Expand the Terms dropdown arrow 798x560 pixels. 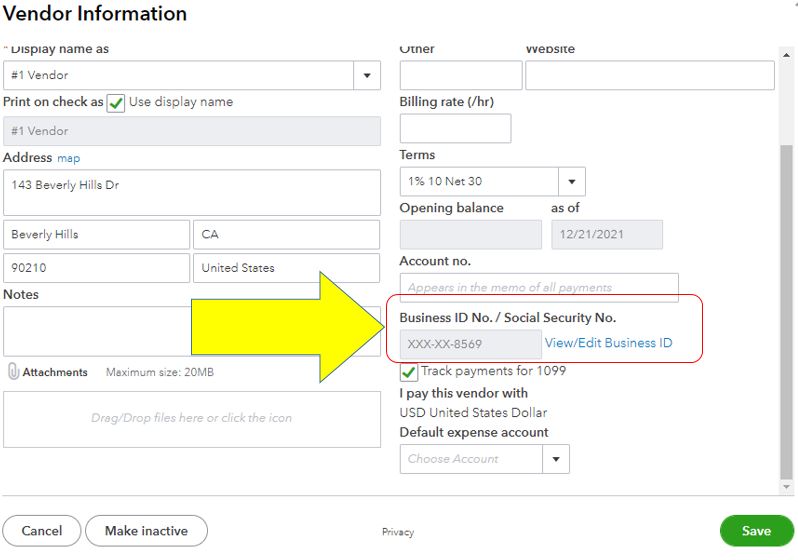pyautogui.click(x=572, y=182)
